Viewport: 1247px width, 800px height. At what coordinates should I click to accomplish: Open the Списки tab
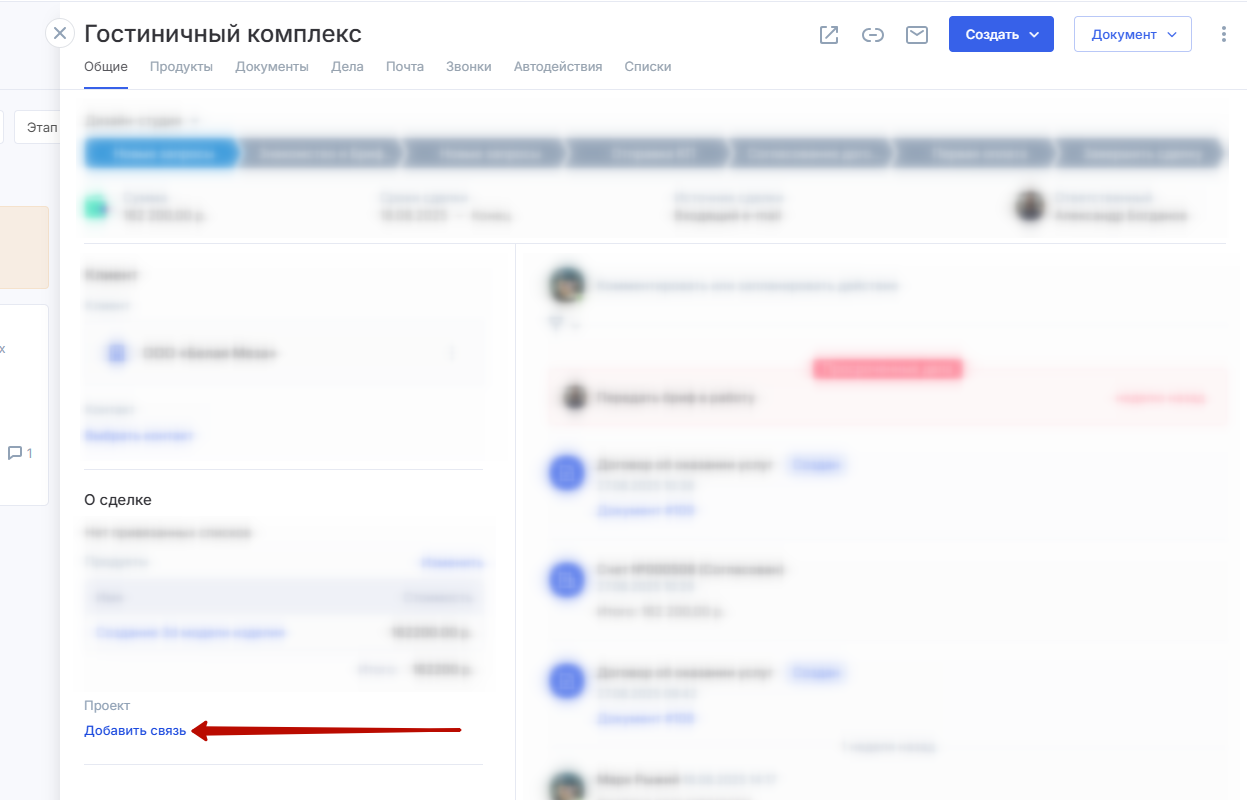[x=648, y=67]
